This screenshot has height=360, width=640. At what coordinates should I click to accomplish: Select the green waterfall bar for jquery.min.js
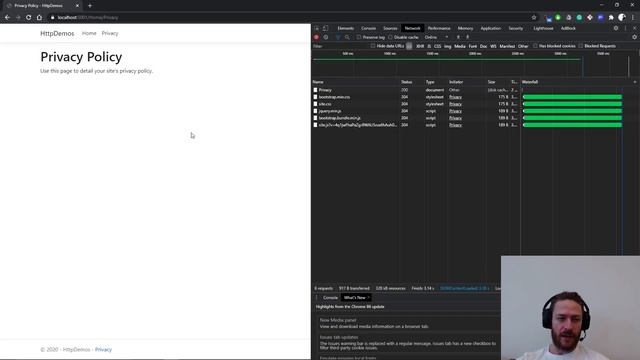572,111
